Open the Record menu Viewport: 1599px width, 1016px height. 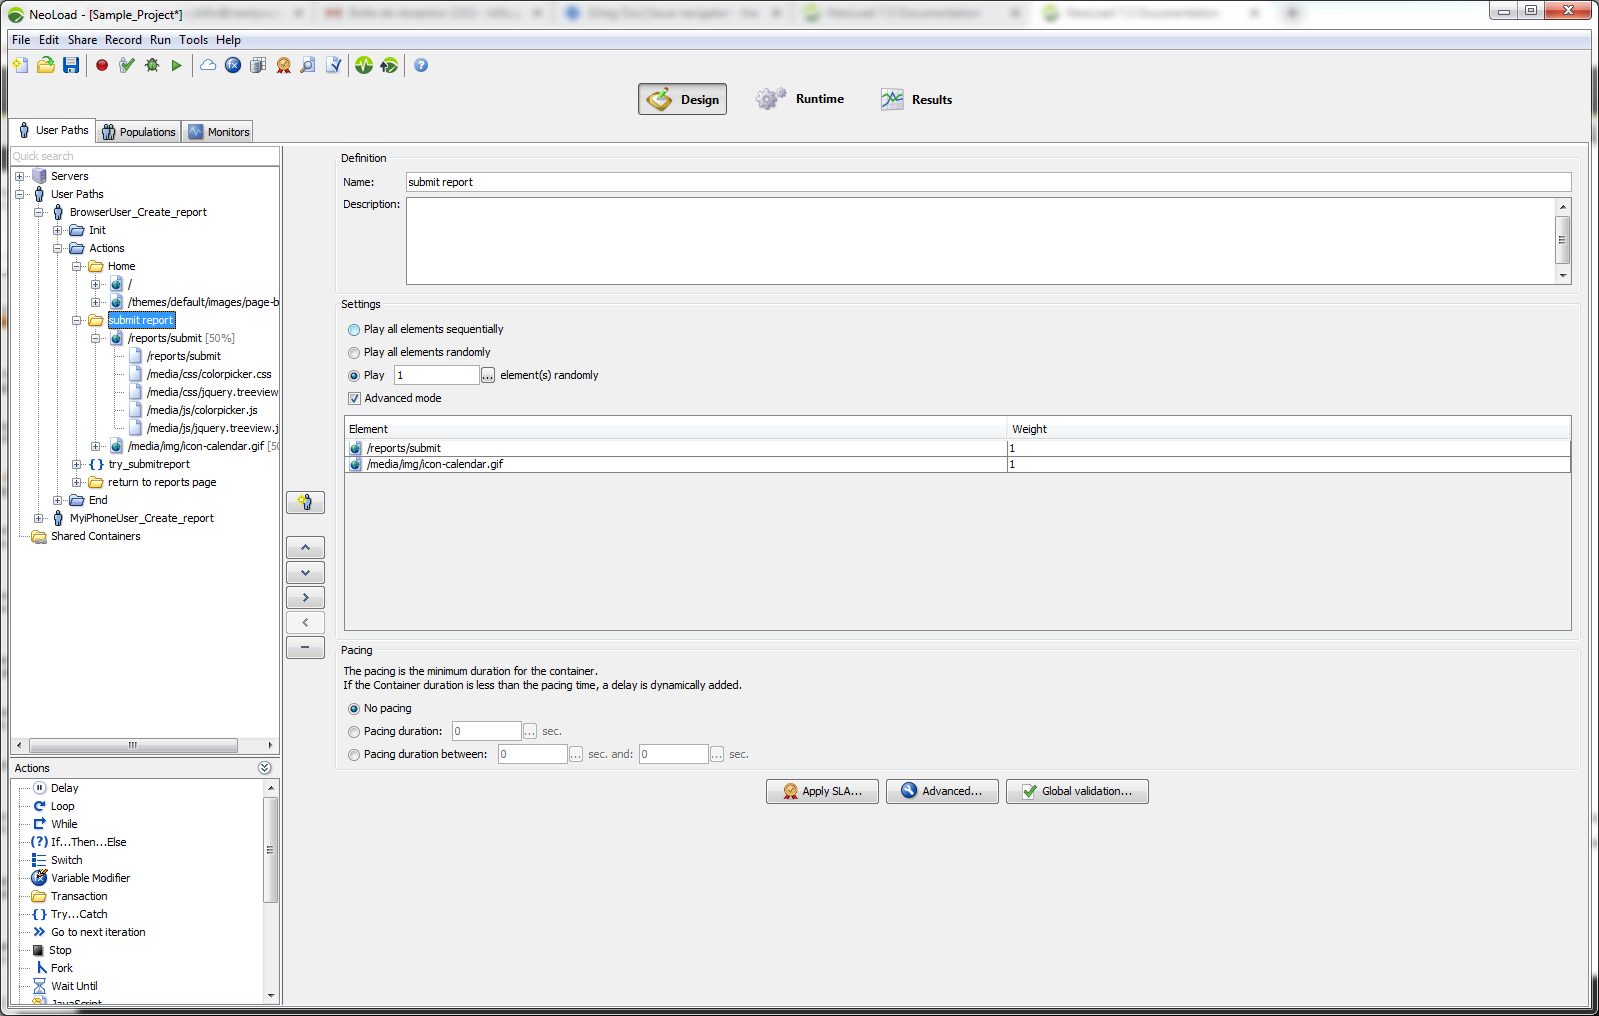123,40
